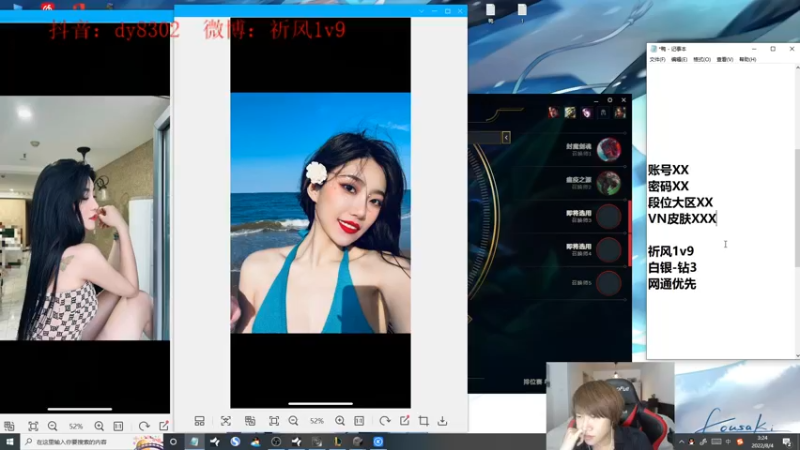The width and height of the screenshot is (800, 450).
Task: Fit image to window in center viewer
Action: (x=274, y=421)
